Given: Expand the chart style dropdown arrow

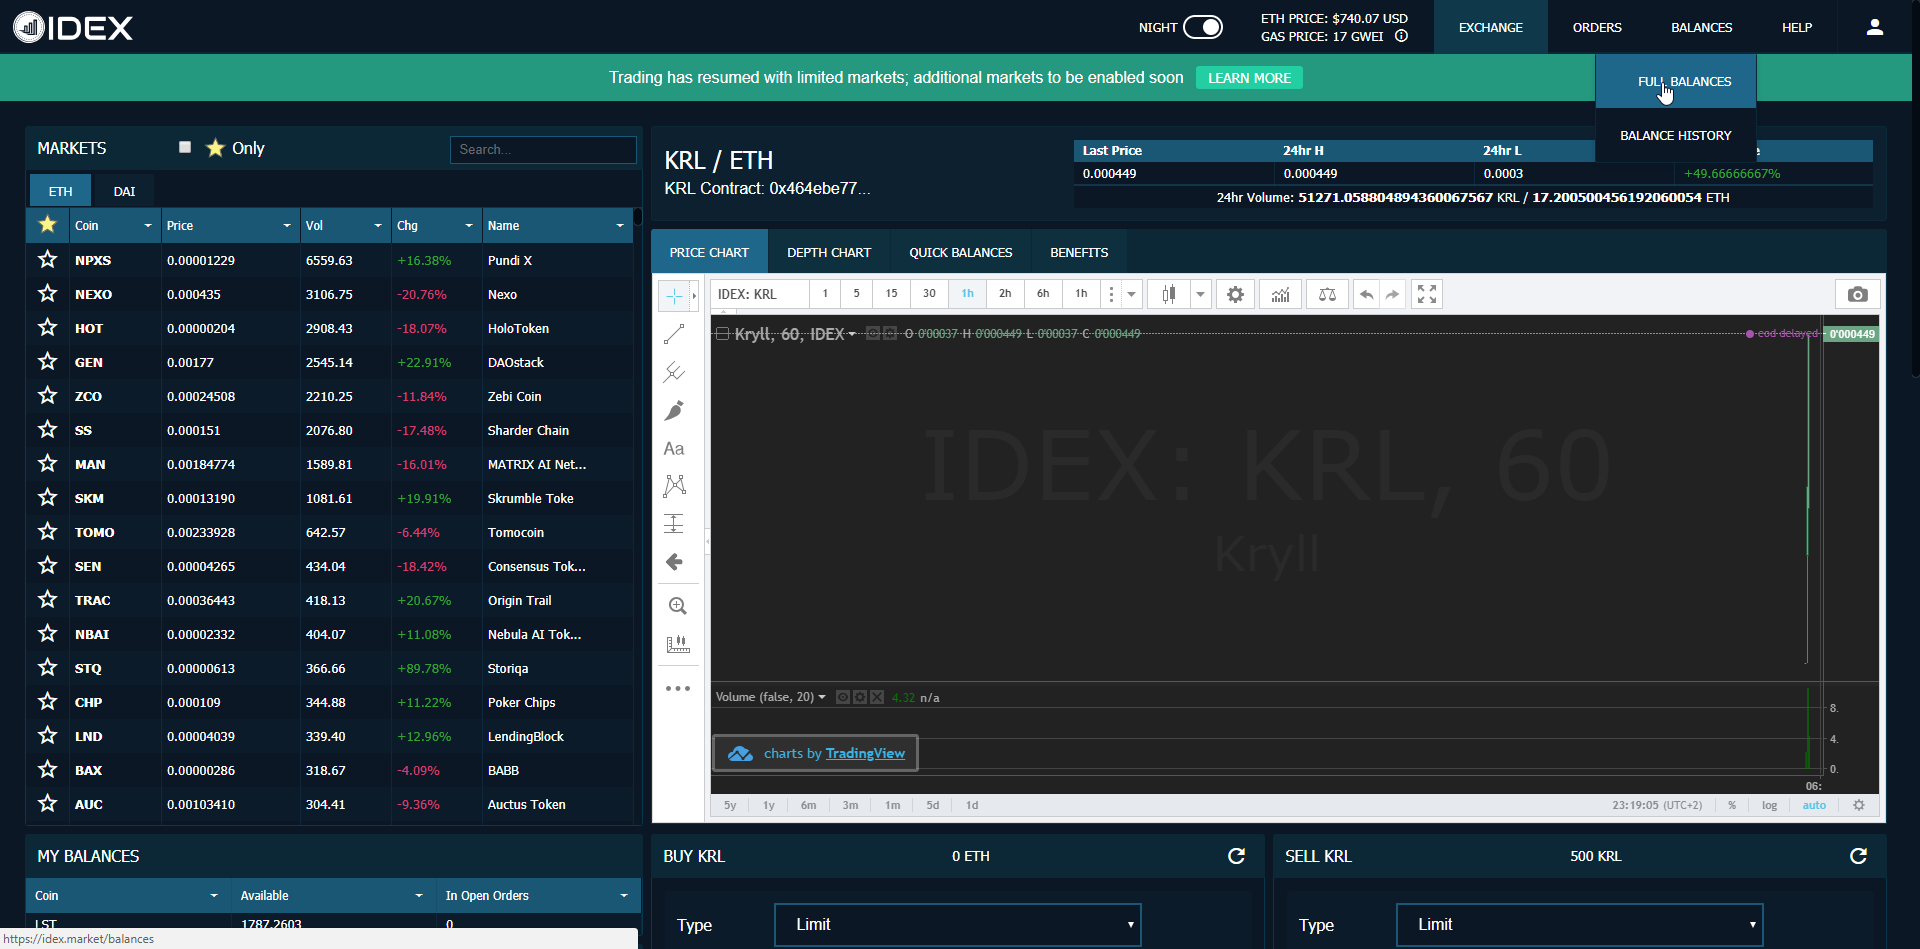Looking at the screenshot, I should coord(1200,294).
